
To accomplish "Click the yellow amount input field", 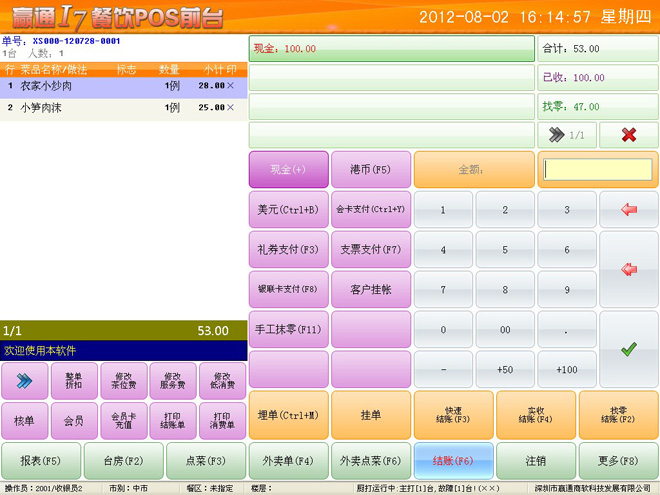I will 597,170.
